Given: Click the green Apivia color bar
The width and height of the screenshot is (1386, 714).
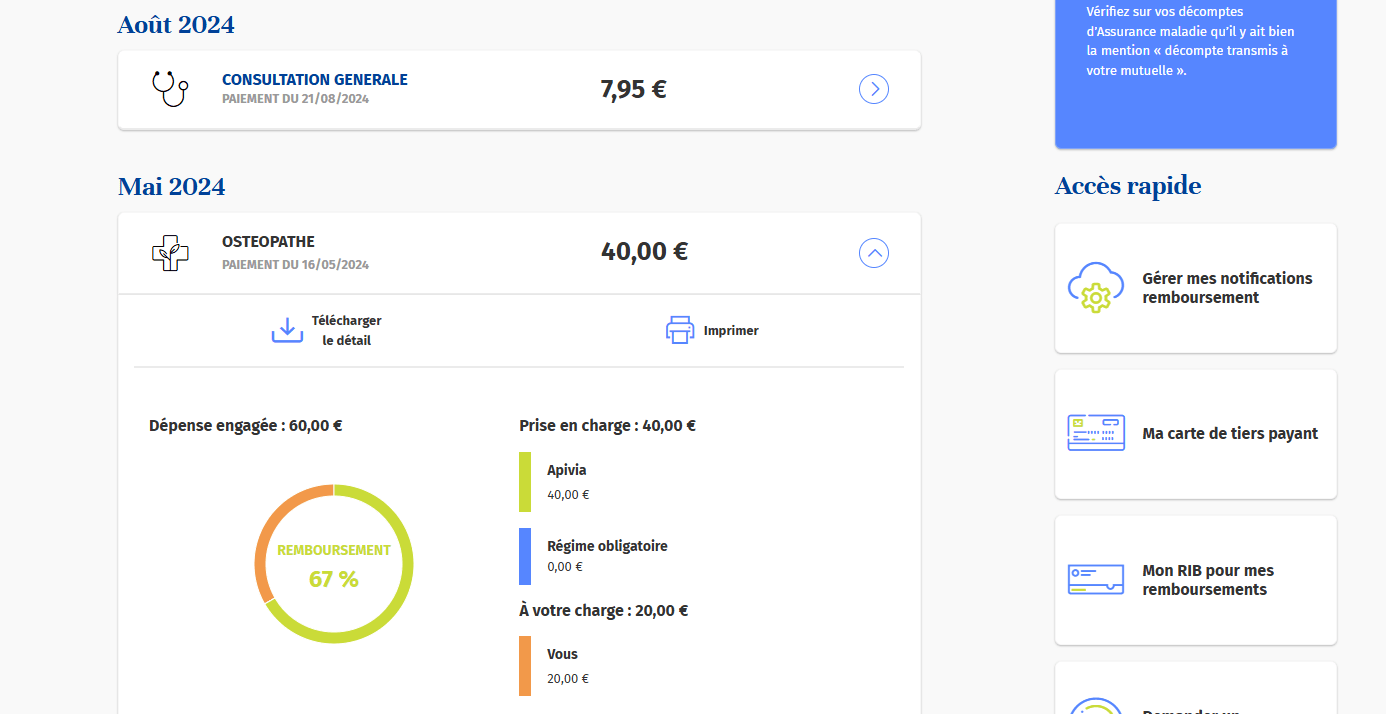Looking at the screenshot, I should point(525,482).
